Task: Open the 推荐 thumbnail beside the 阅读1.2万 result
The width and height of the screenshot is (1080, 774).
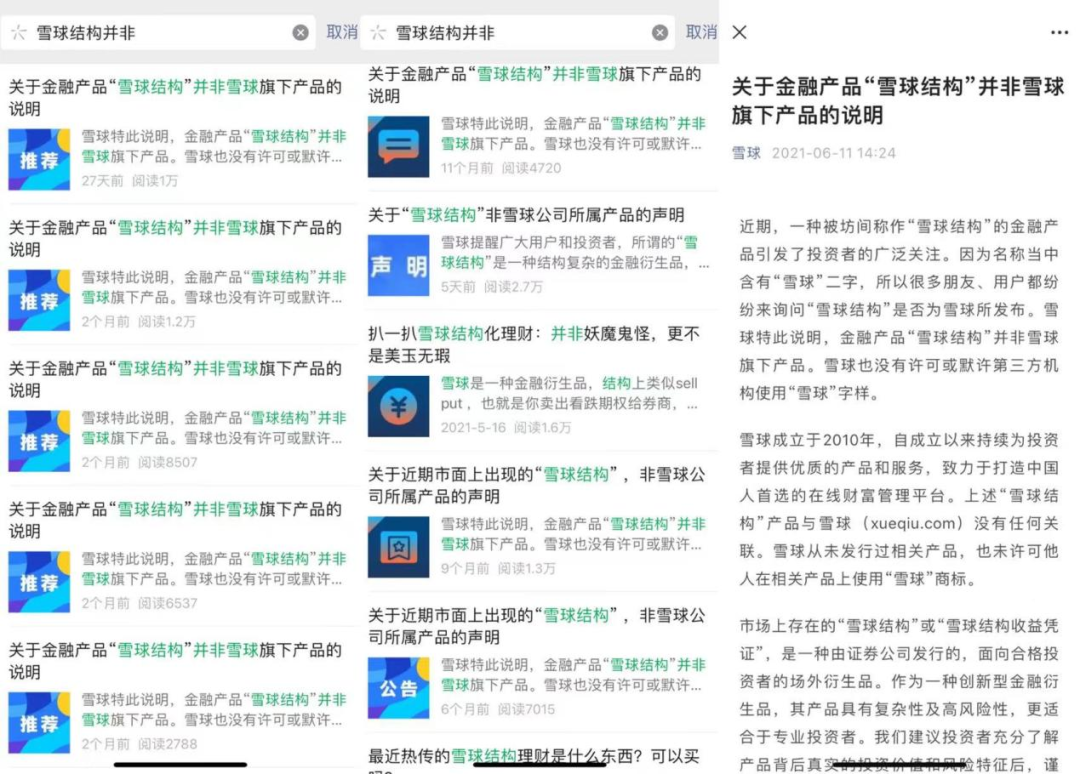Action: [x=39, y=300]
